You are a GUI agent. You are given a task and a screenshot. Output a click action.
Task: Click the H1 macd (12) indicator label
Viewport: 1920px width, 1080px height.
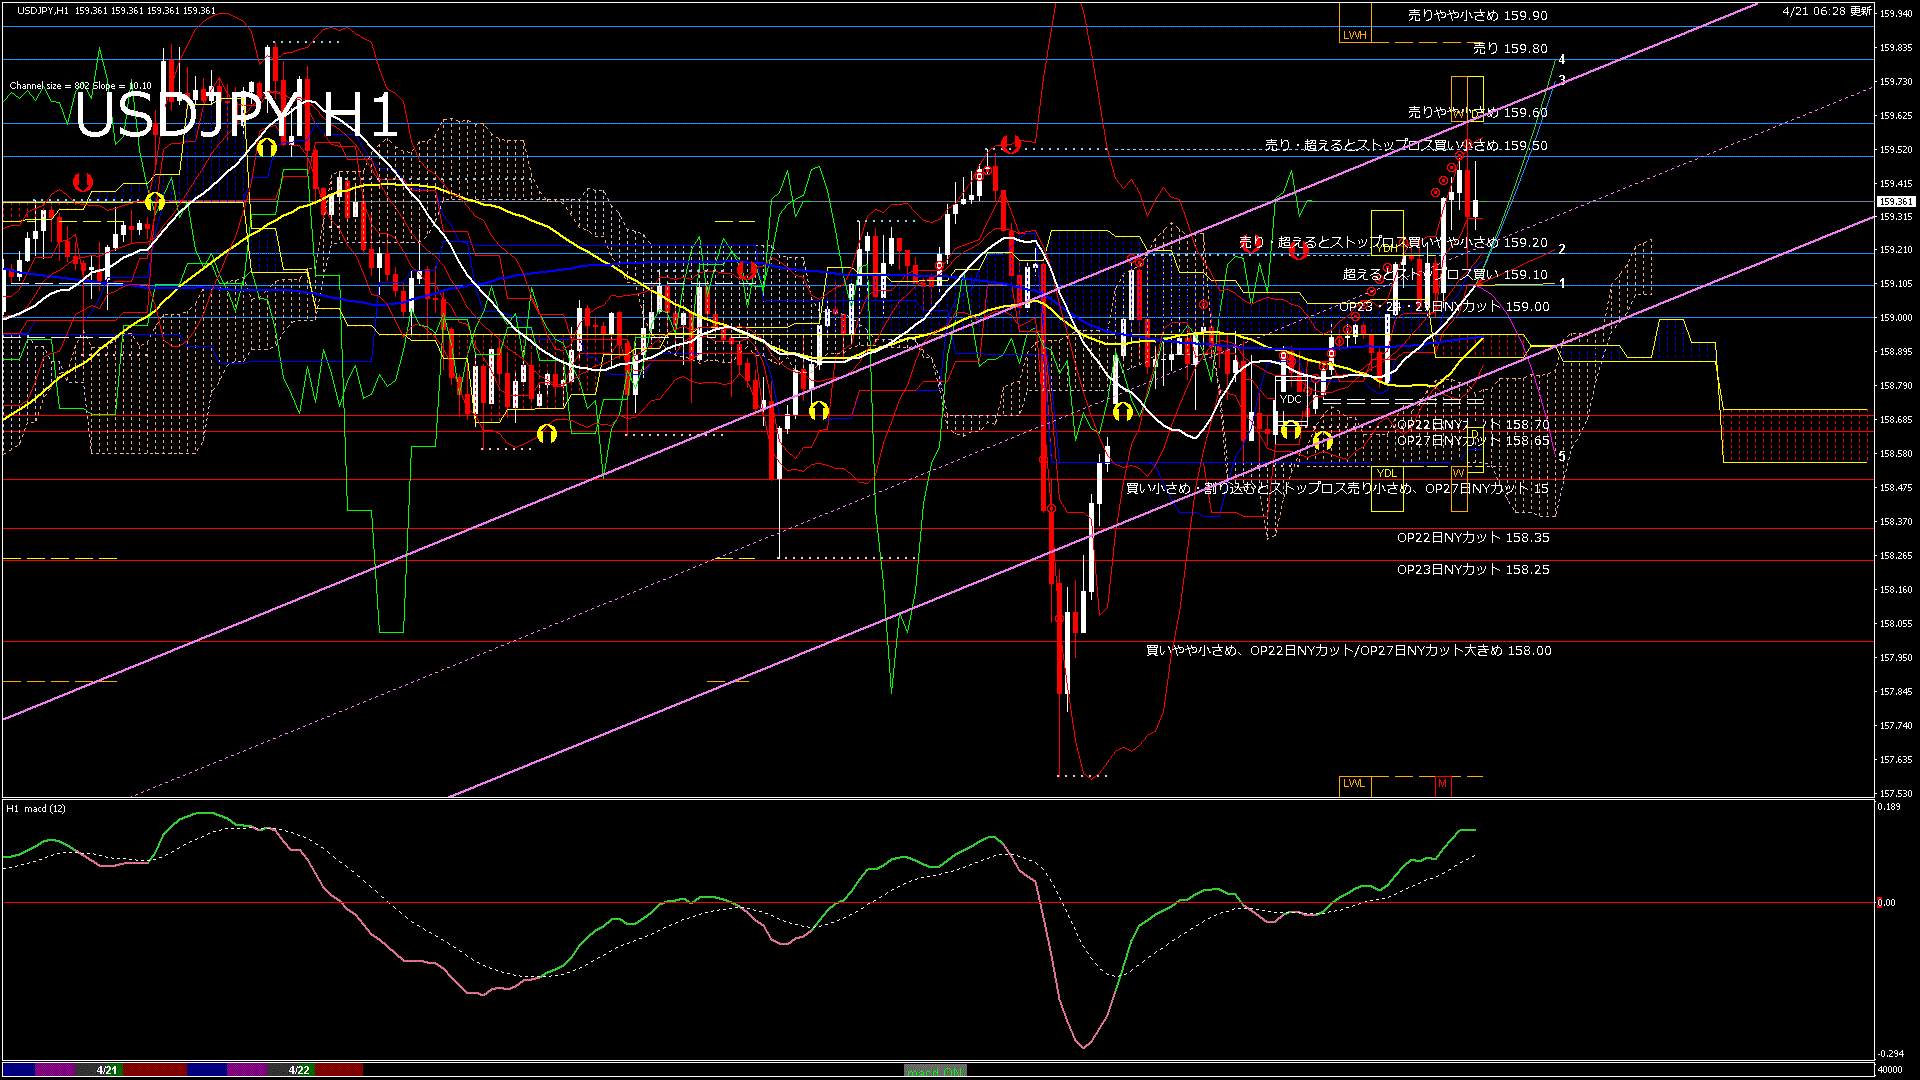(x=37, y=808)
